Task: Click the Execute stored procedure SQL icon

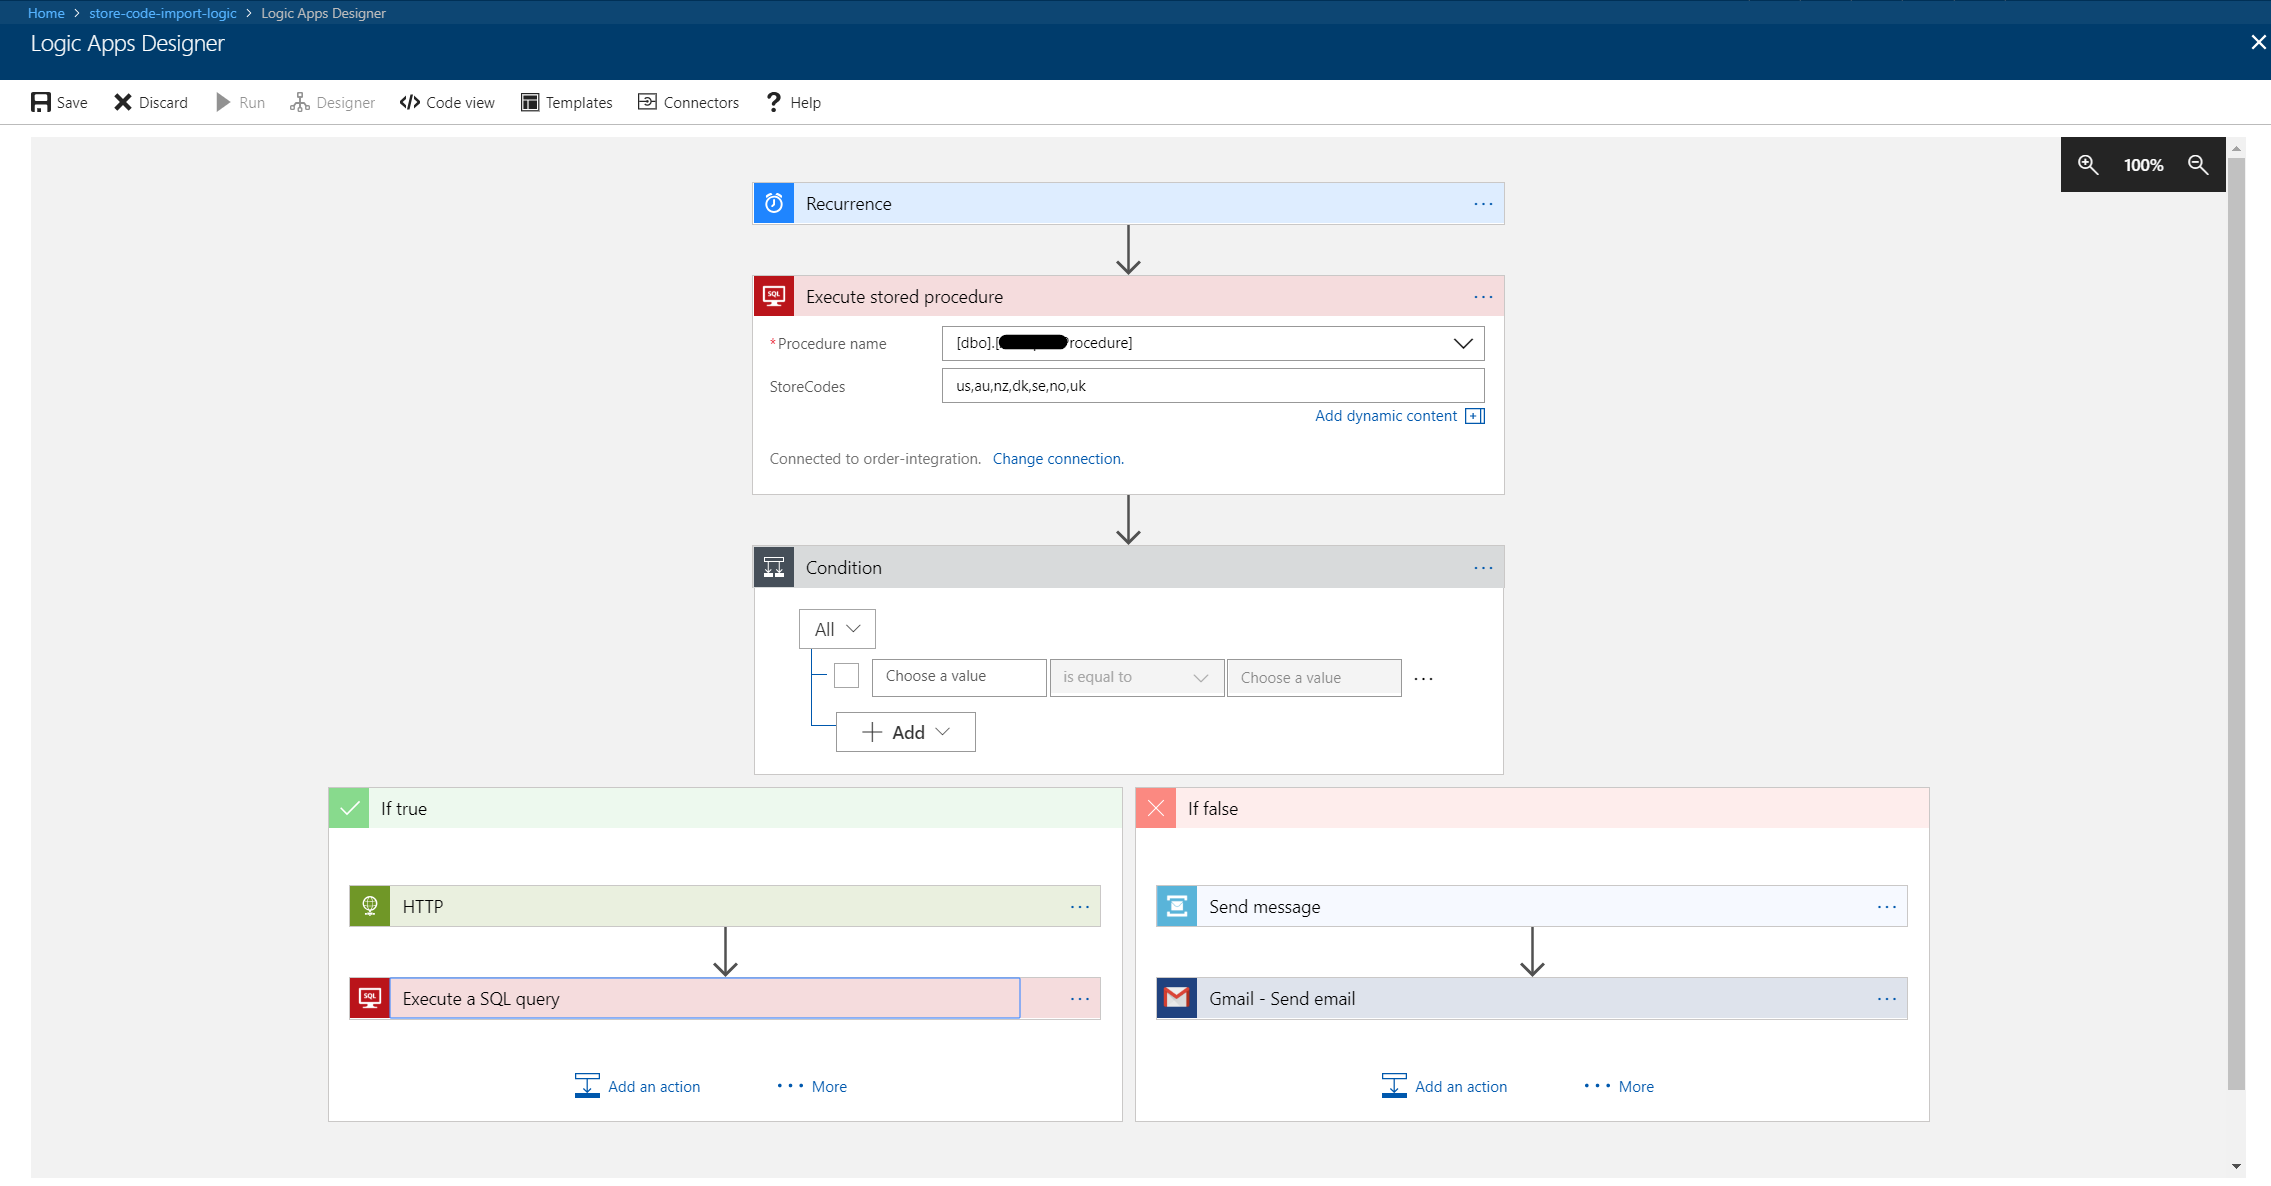Action: click(773, 296)
